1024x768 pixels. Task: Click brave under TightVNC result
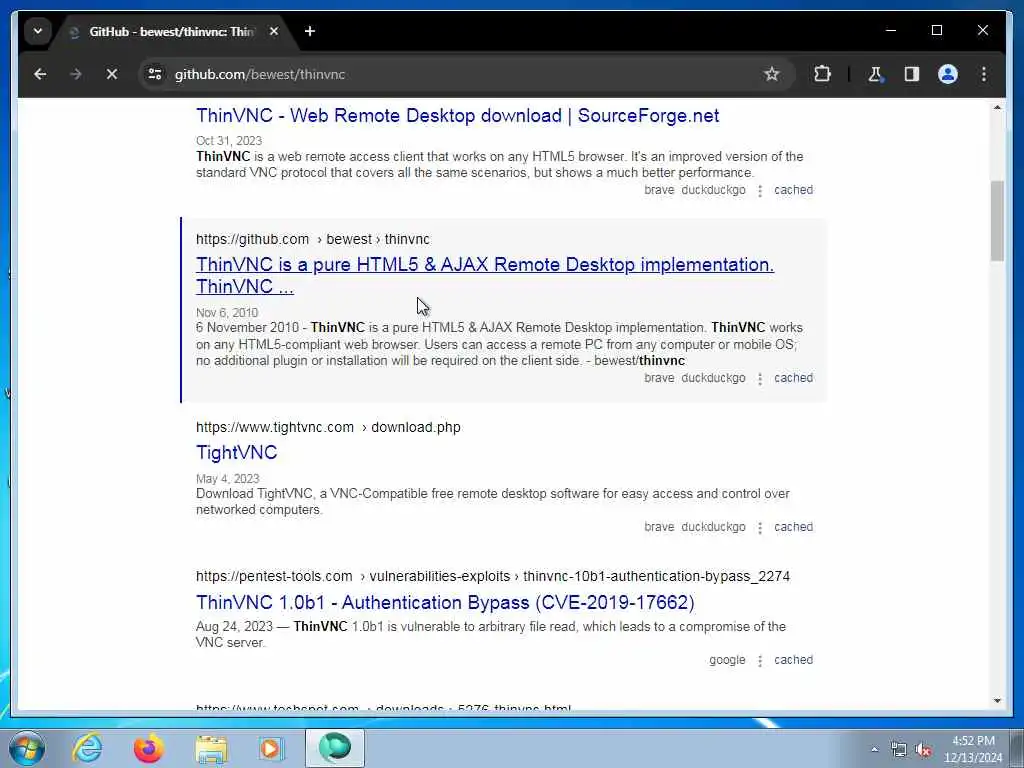click(x=659, y=527)
